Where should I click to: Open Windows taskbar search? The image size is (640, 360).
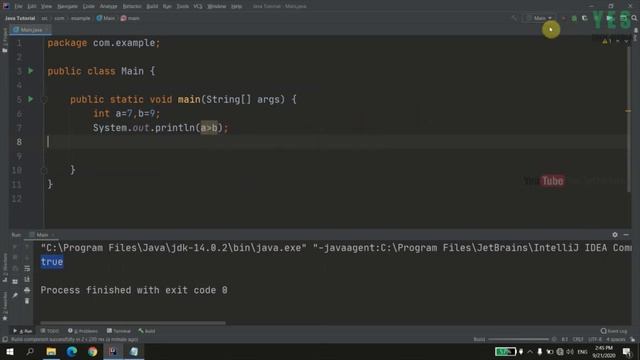point(30,351)
